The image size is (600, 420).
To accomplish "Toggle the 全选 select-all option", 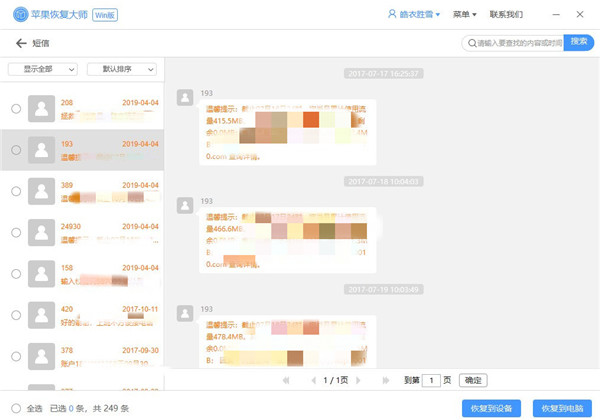I will (12, 408).
